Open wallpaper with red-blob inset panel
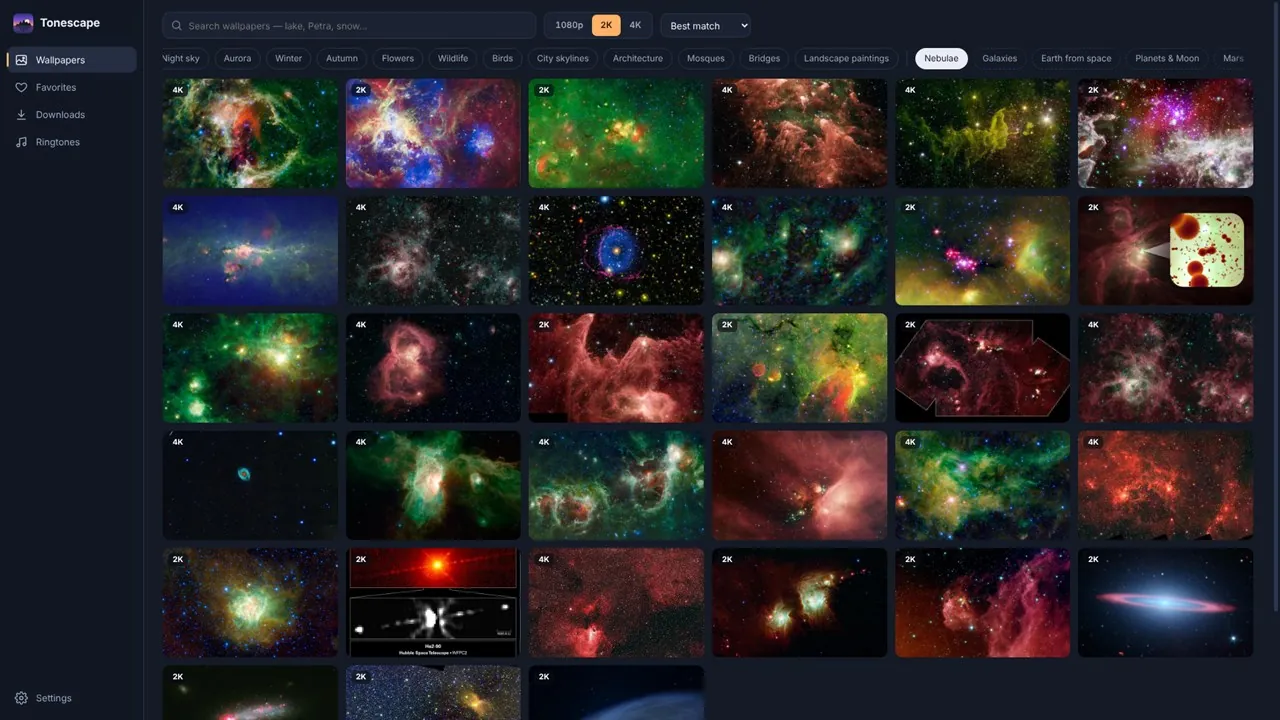 (1165, 251)
